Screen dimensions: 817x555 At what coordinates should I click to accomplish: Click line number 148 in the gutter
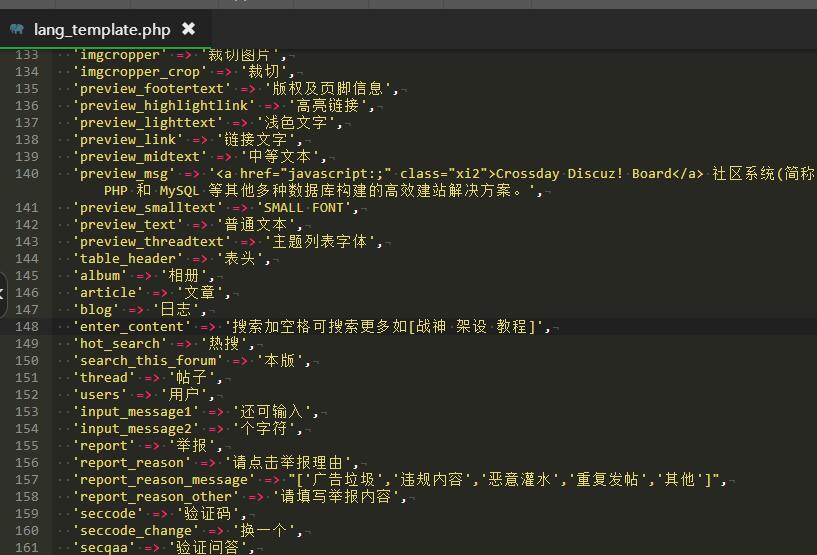[27, 326]
